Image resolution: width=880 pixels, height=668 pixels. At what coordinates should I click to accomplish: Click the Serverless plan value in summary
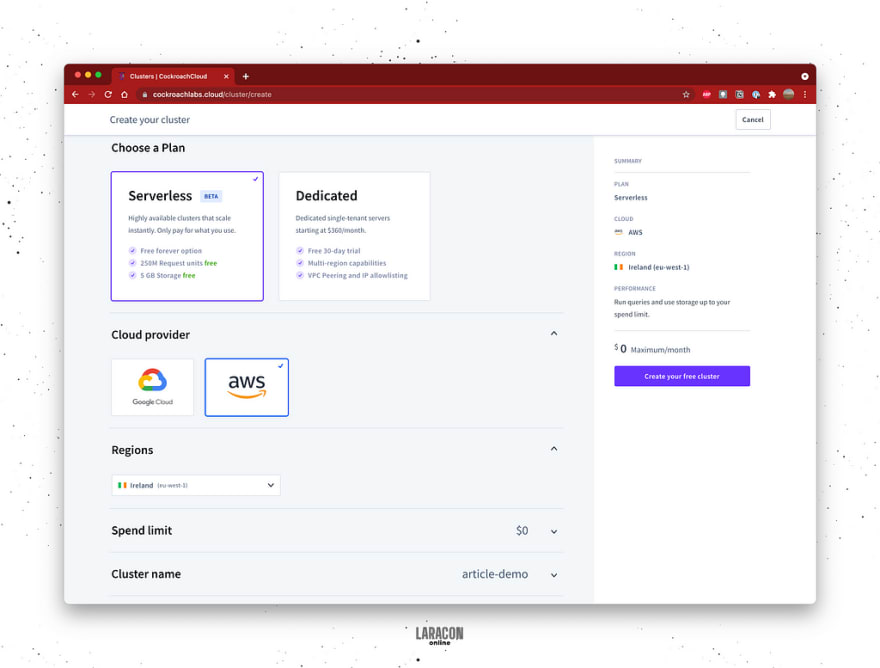631,198
